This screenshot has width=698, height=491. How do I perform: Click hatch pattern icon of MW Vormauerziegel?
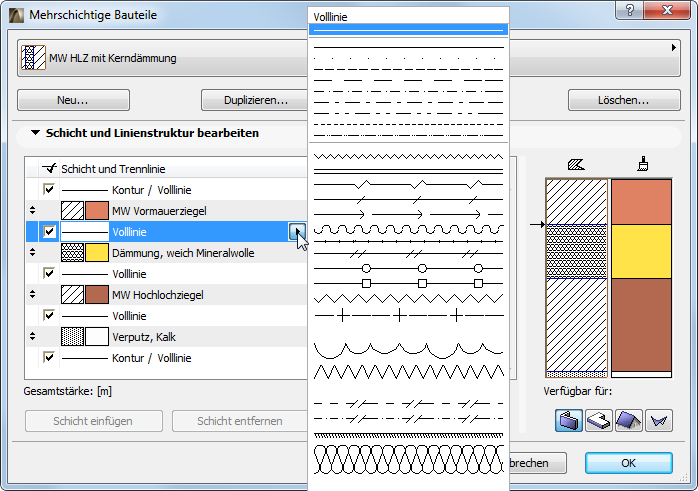pyautogui.click(x=72, y=211)
